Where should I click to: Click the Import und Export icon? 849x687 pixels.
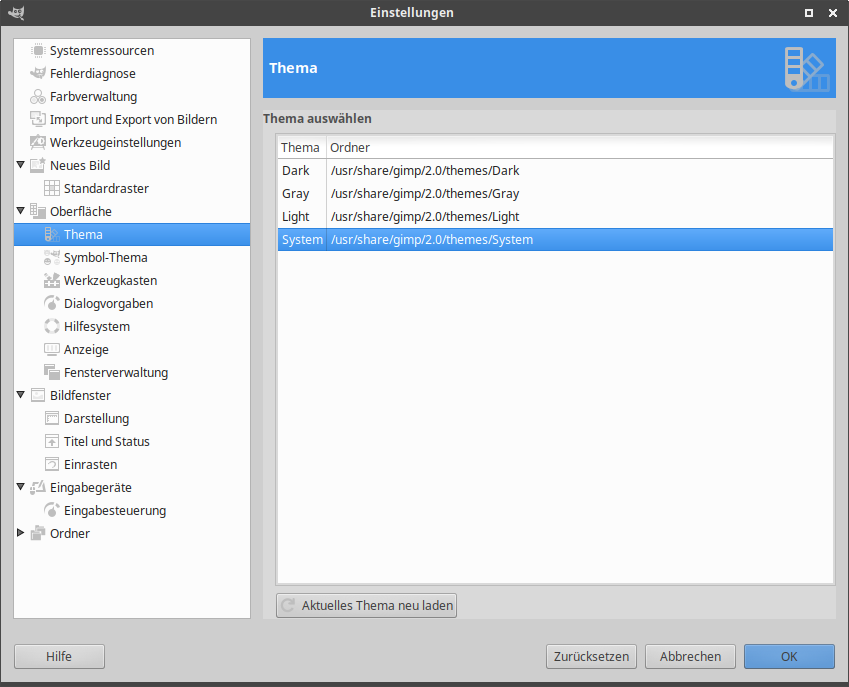38,119
